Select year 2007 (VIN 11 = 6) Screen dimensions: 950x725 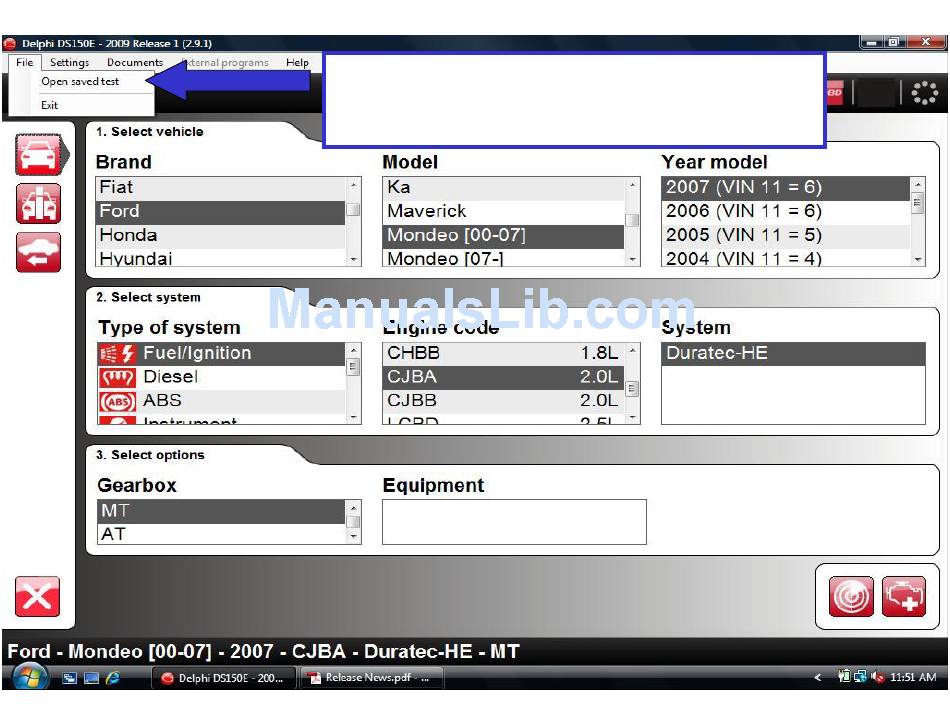[x=786, y=187]
